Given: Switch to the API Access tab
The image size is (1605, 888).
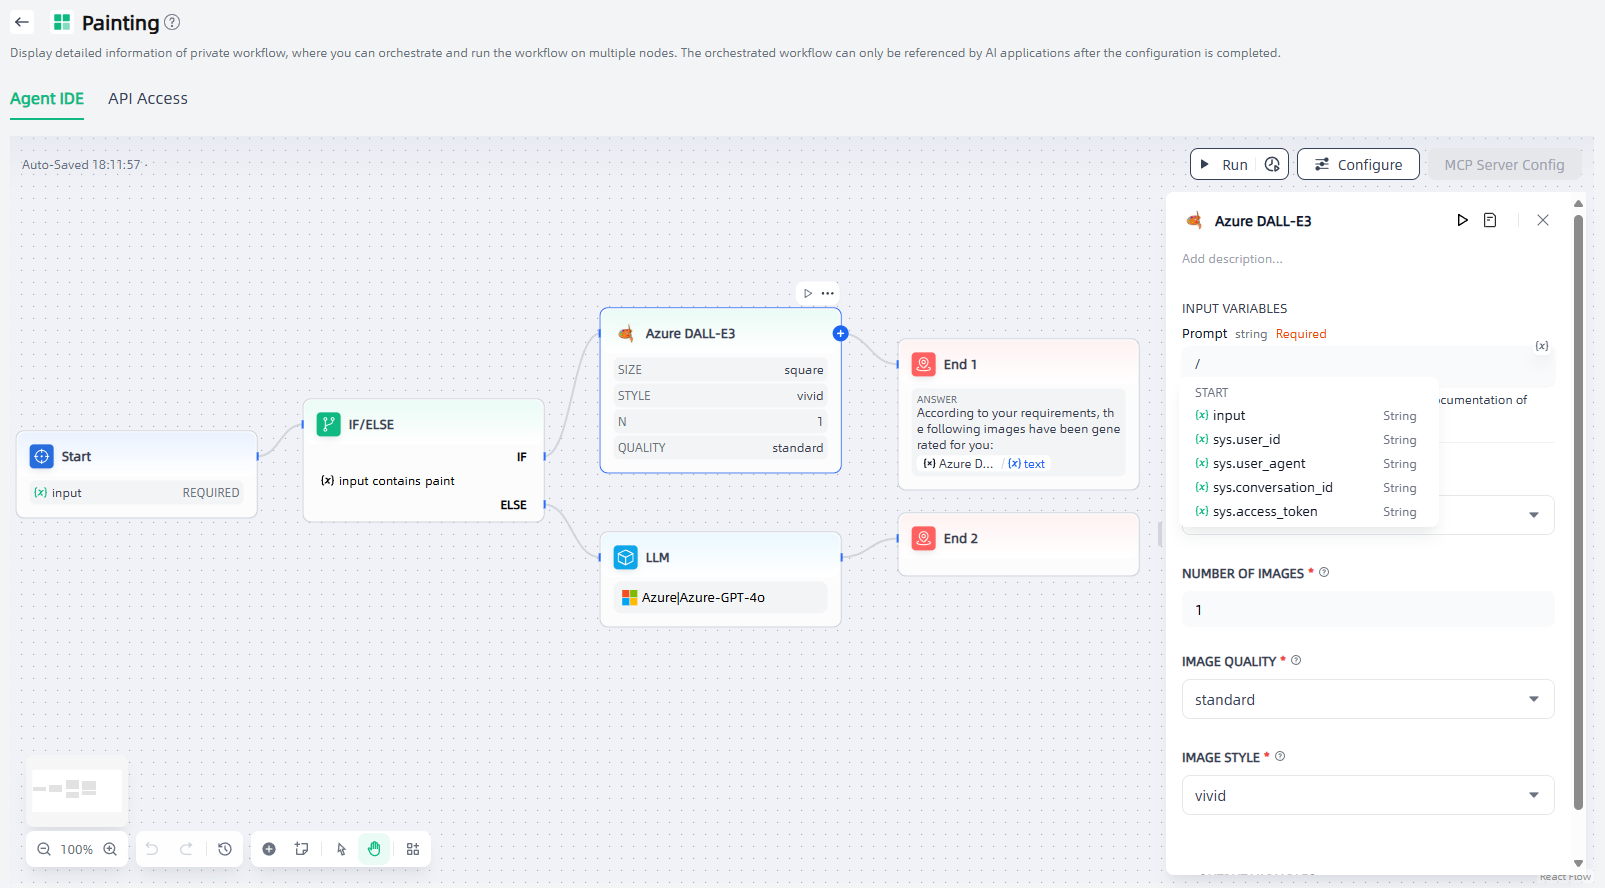Looking at the screenshot, I should click(x=148, y=99).
